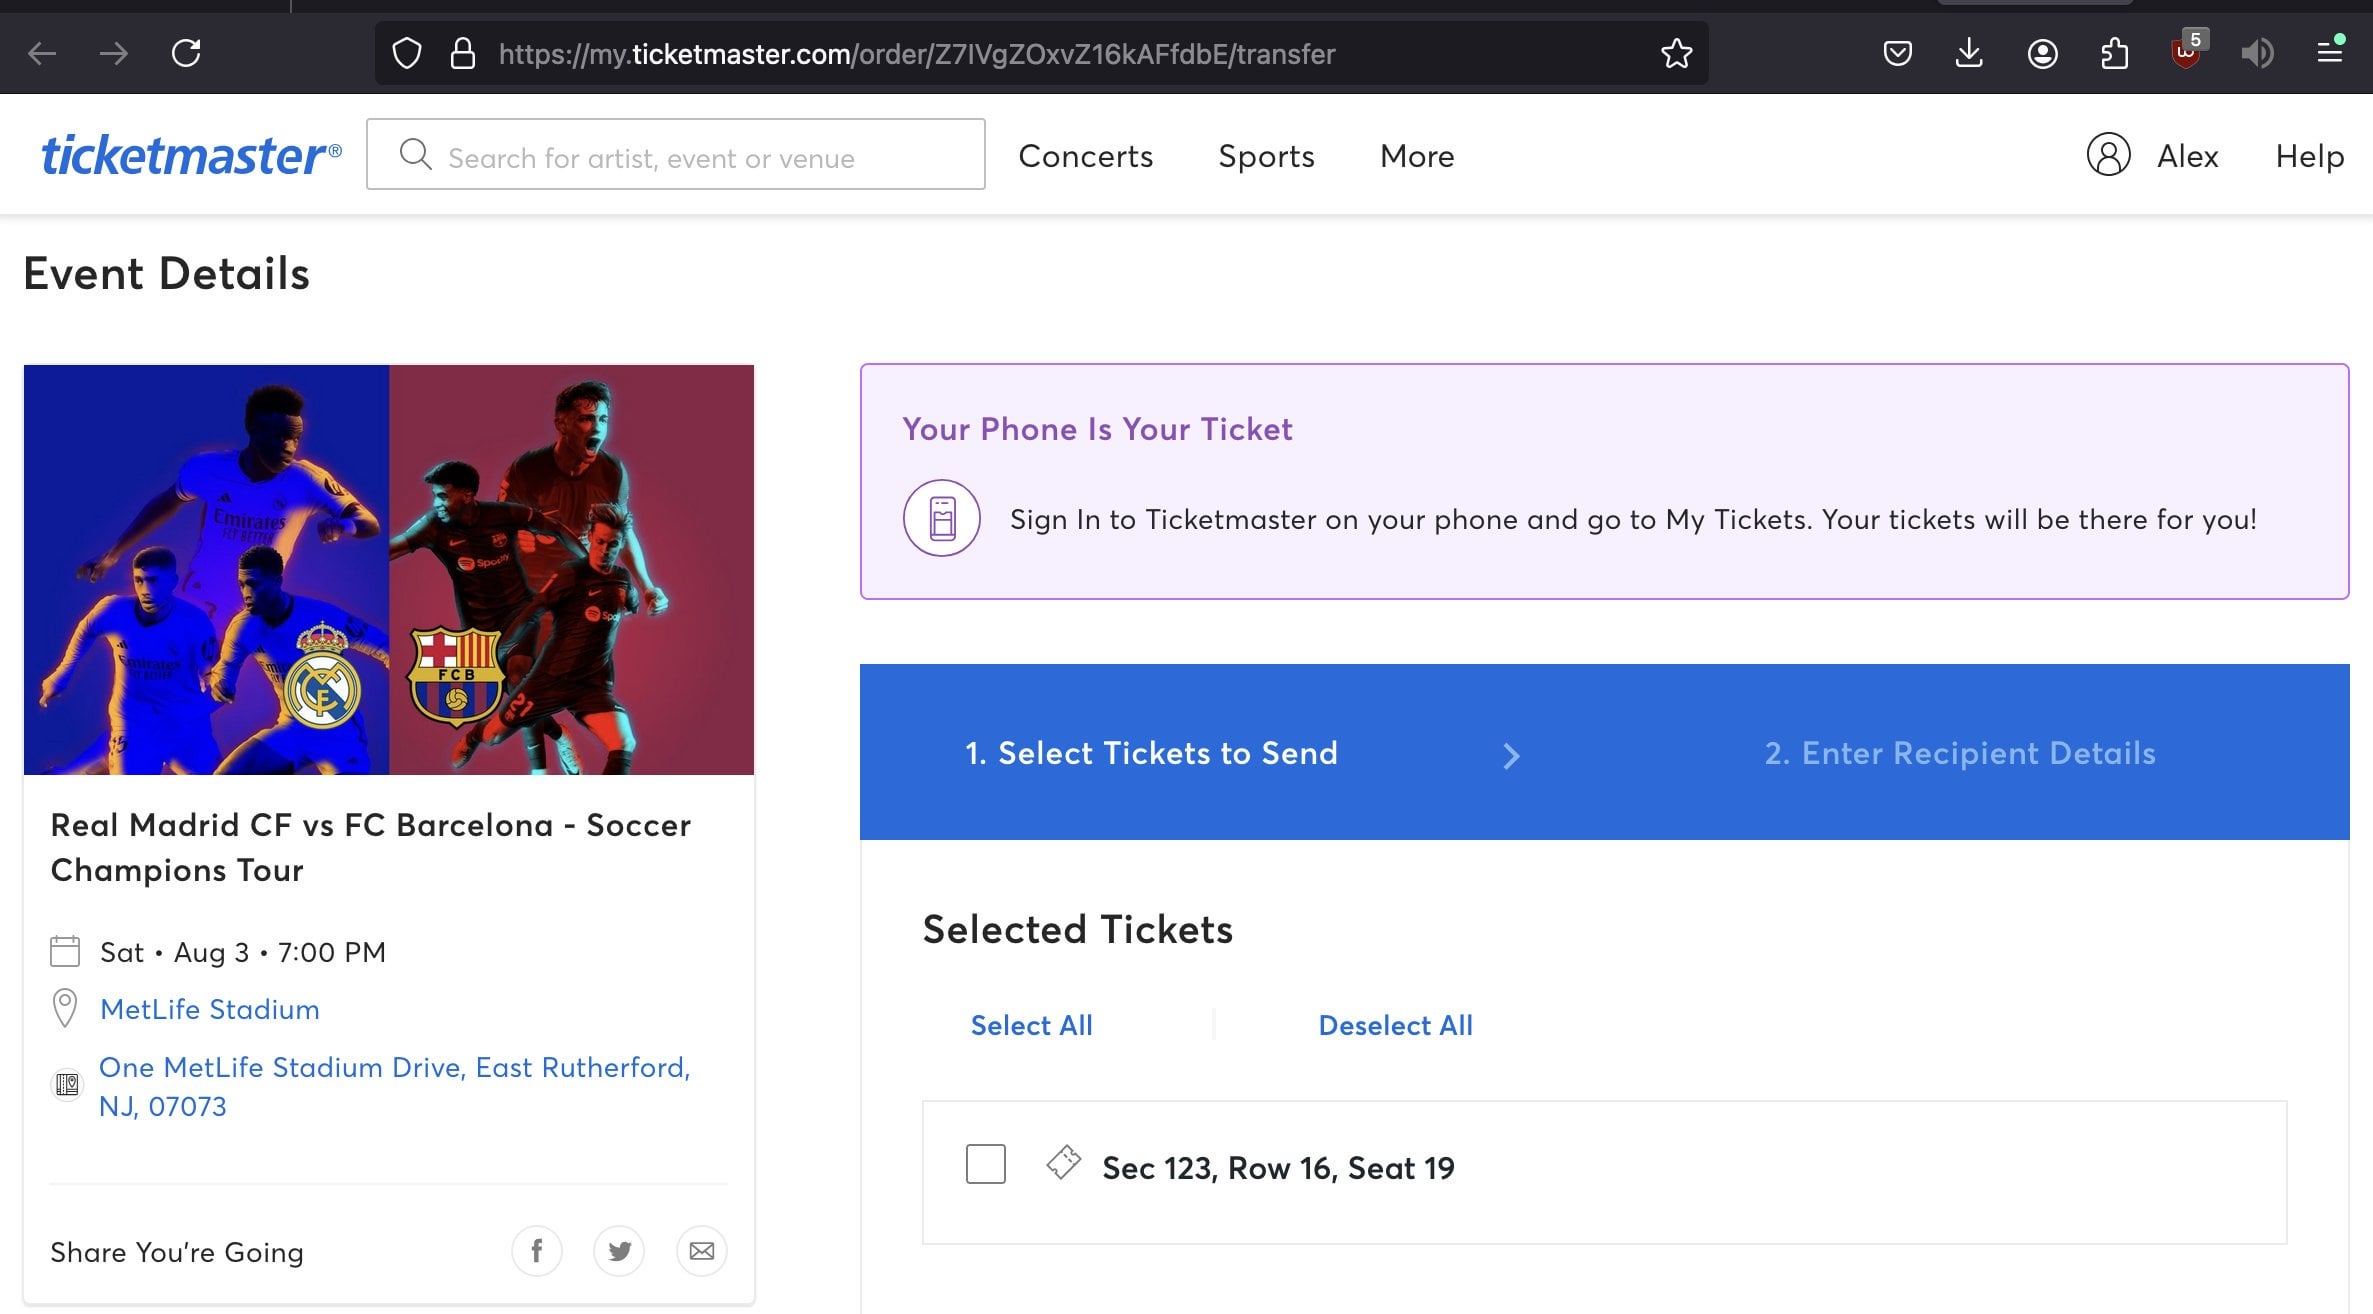
Task: Click the map pin icon beside MetLife Stadium
Action: pyautogui.click(x=65, y=1008)
